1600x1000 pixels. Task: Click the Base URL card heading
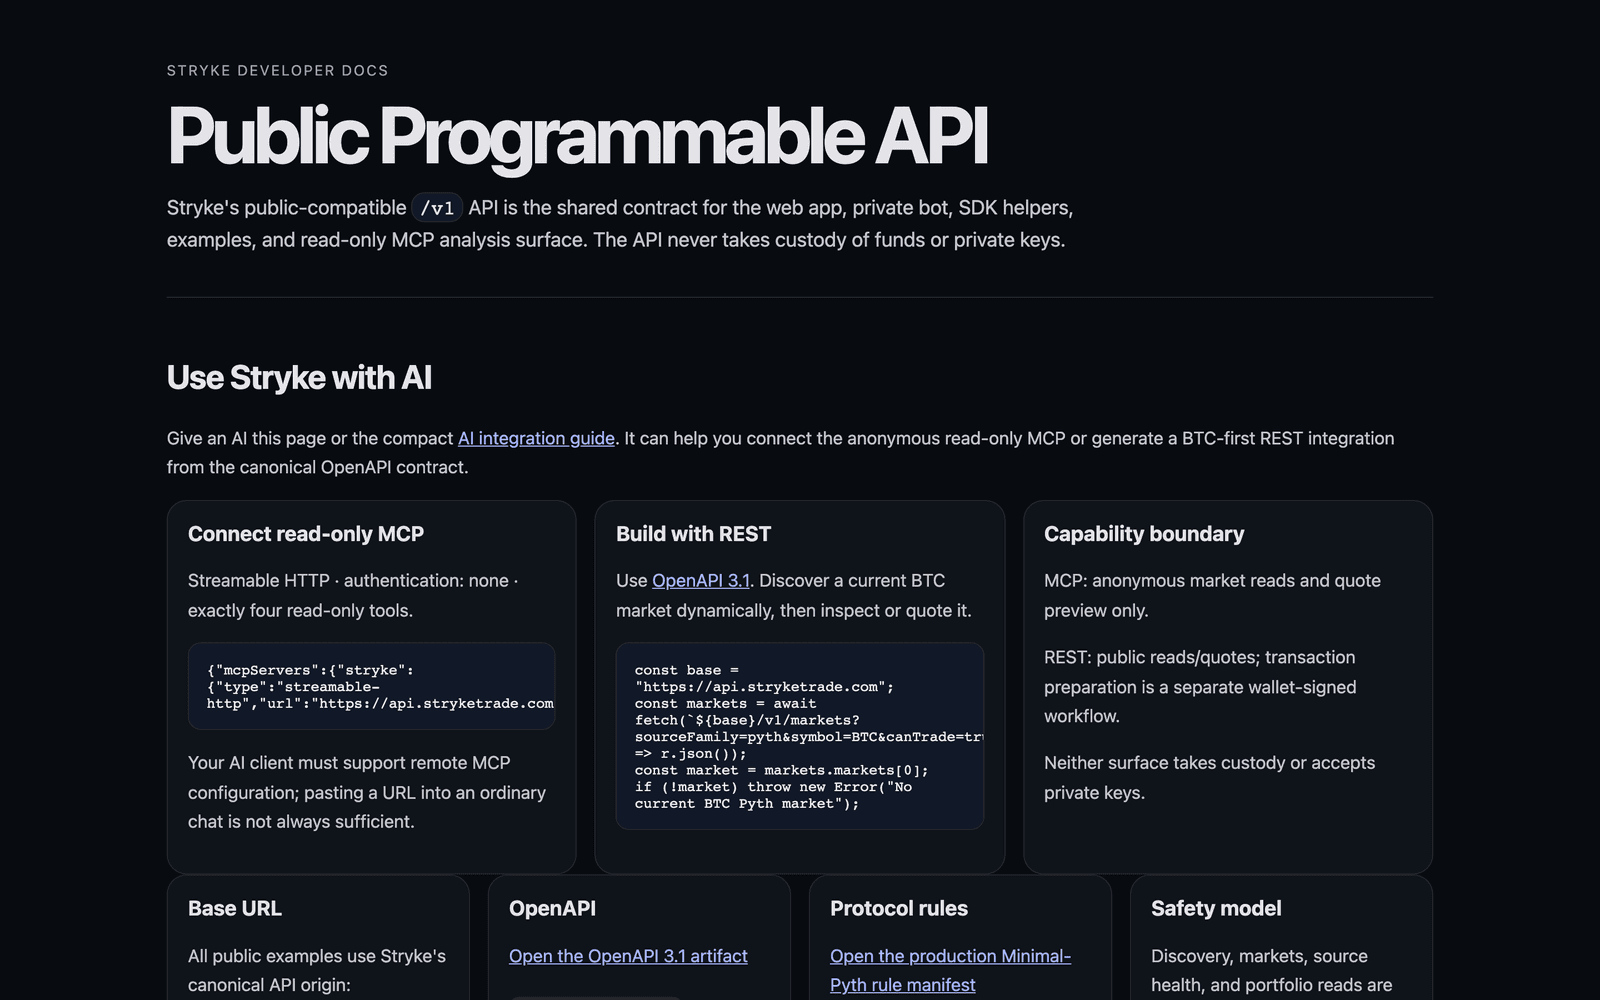pyautogui.click(x=235, y=908)
